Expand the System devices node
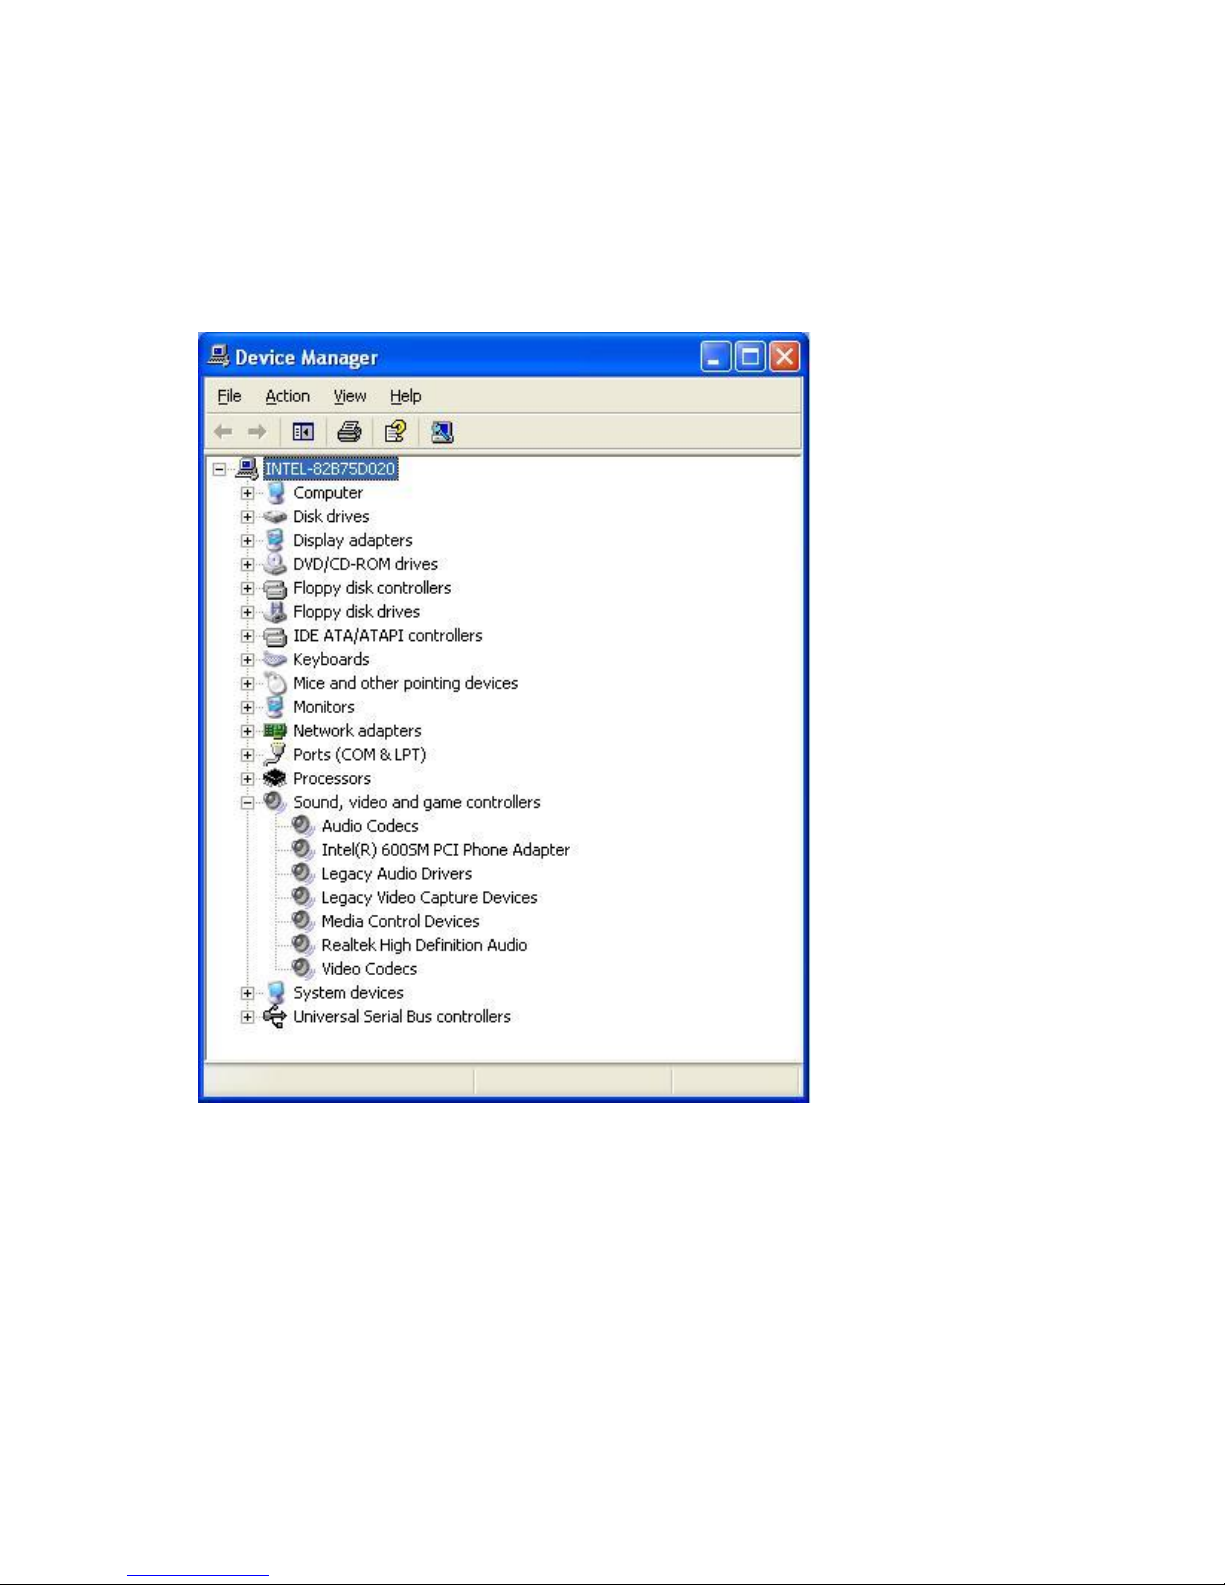Screen dimensions: 1225x1585 [247, 993]
